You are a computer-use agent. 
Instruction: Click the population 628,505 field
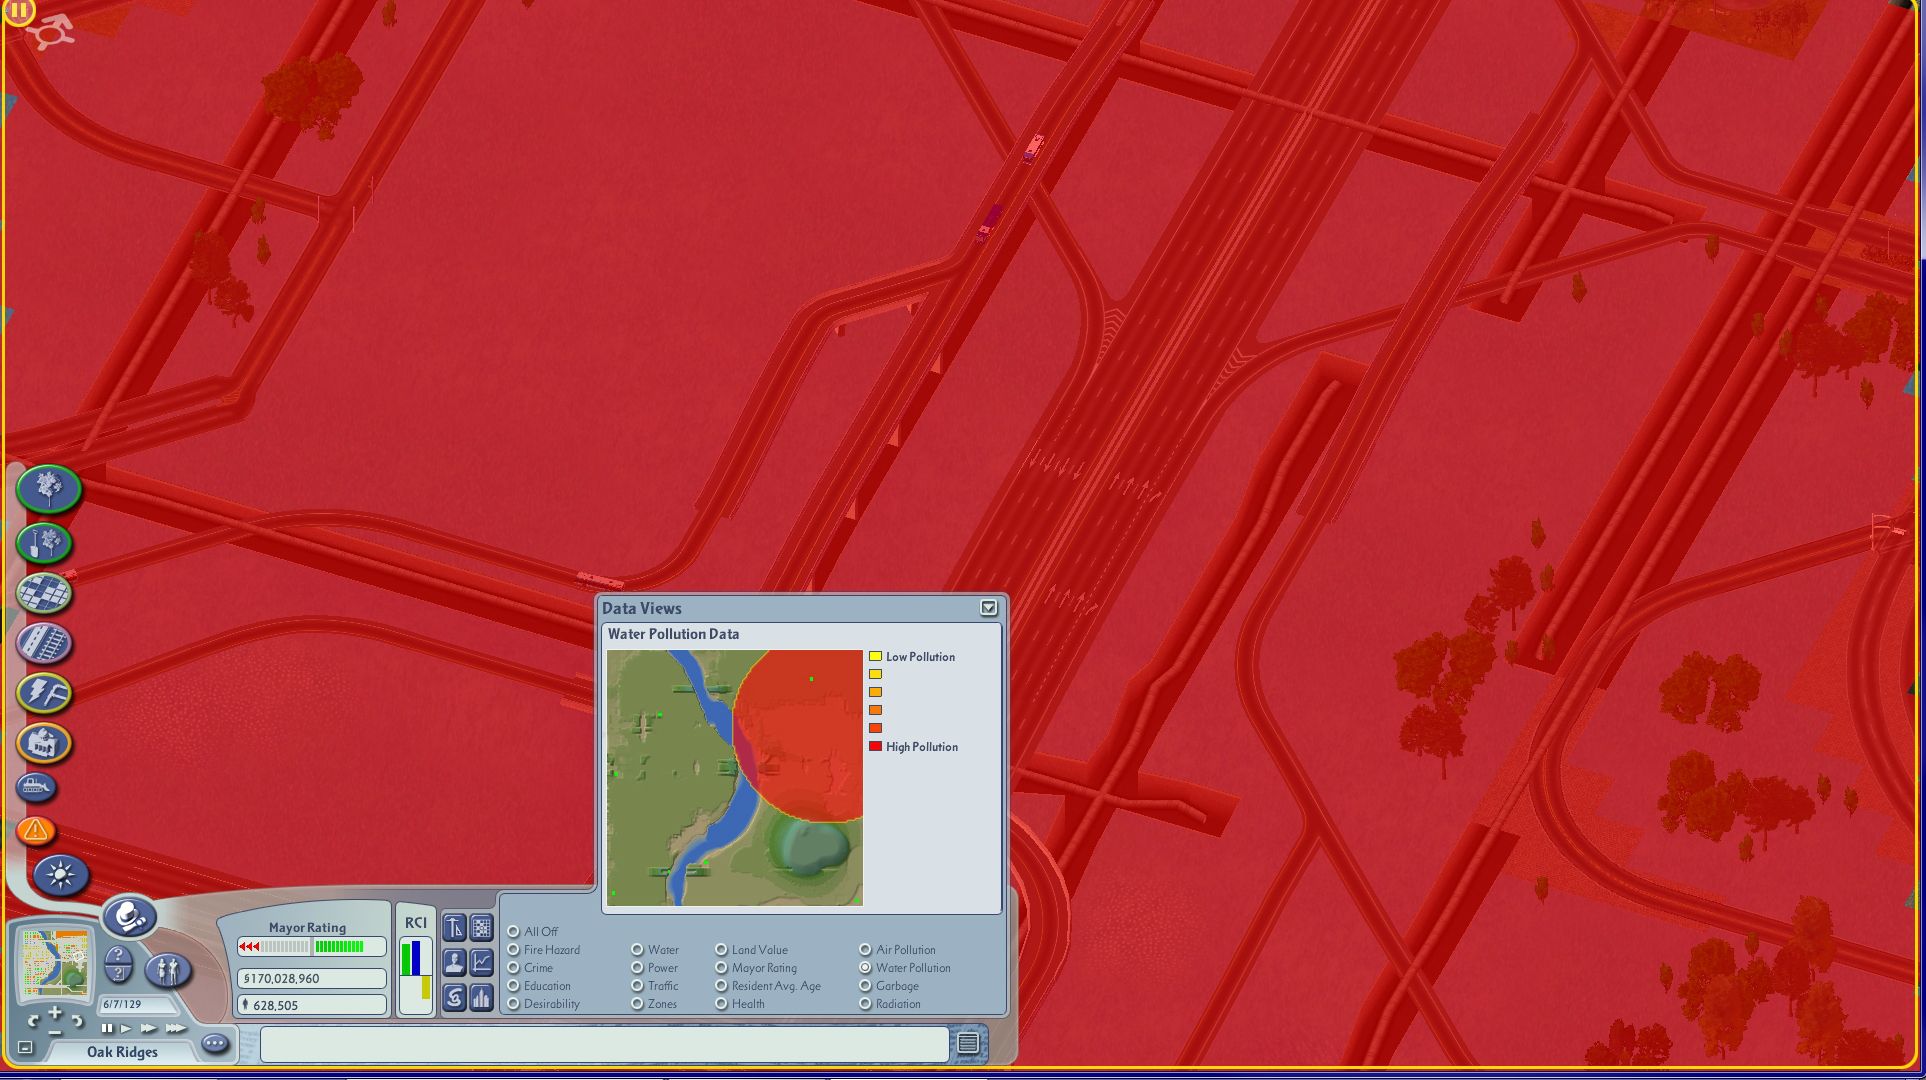[x=311, y=1004]
